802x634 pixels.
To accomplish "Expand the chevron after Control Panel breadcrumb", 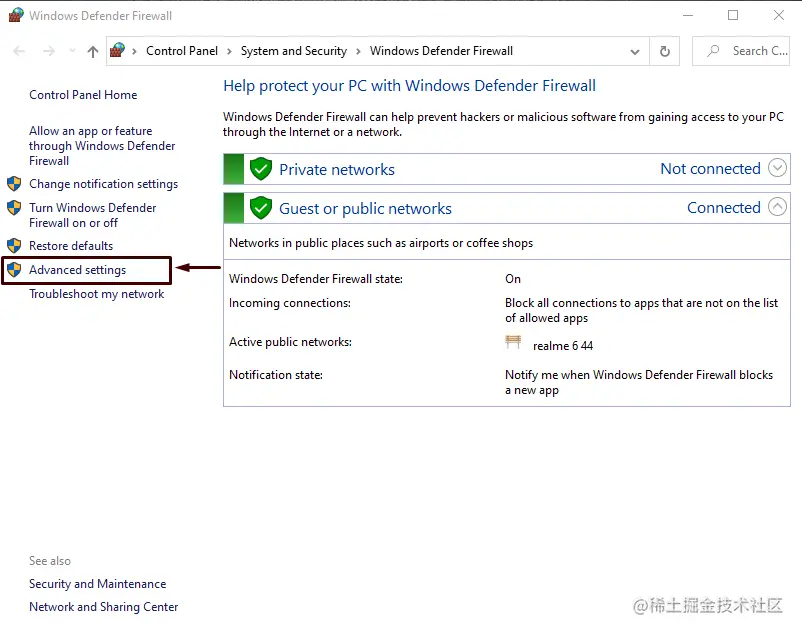I will [x=229, y=51].
